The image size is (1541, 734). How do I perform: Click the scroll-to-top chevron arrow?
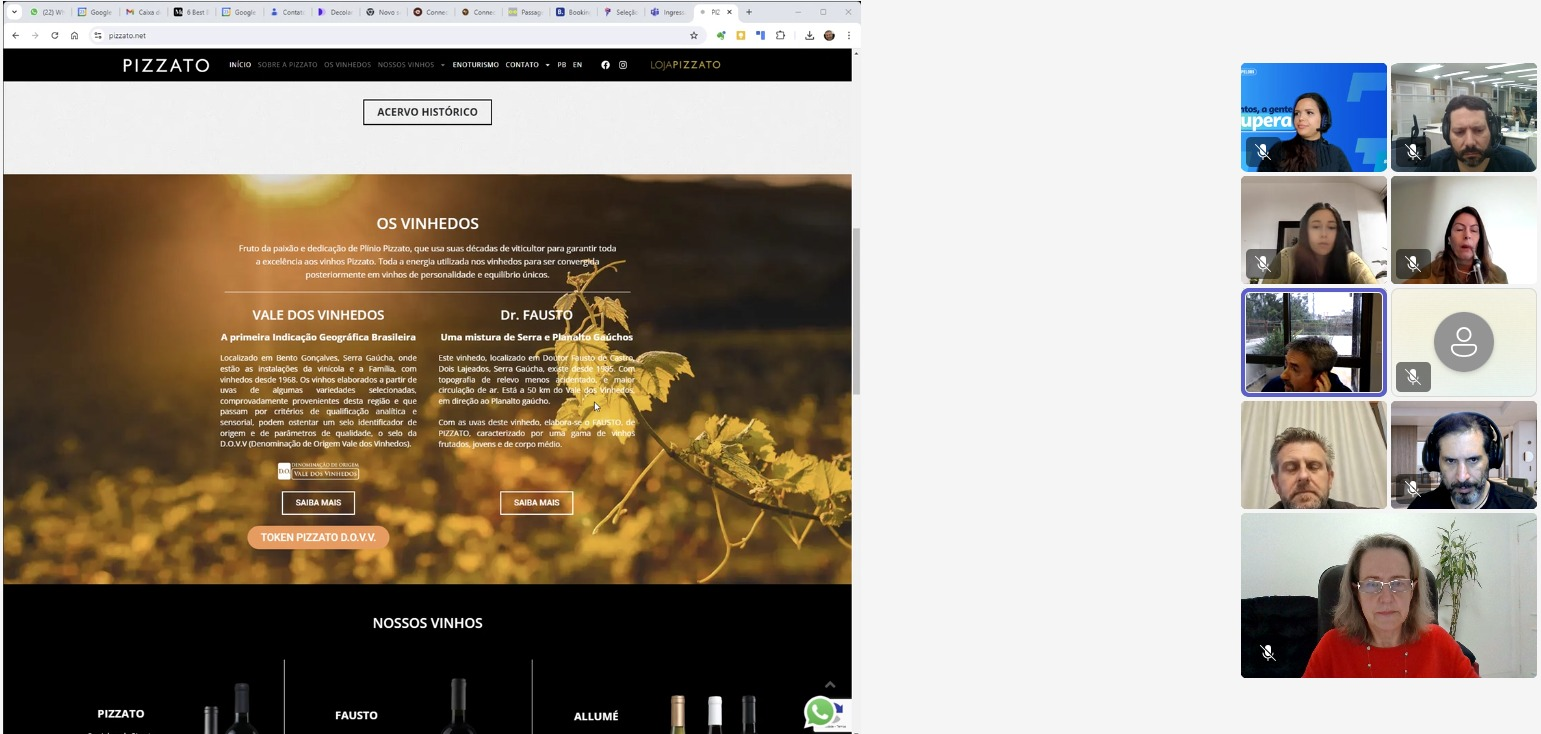(829, 685)
